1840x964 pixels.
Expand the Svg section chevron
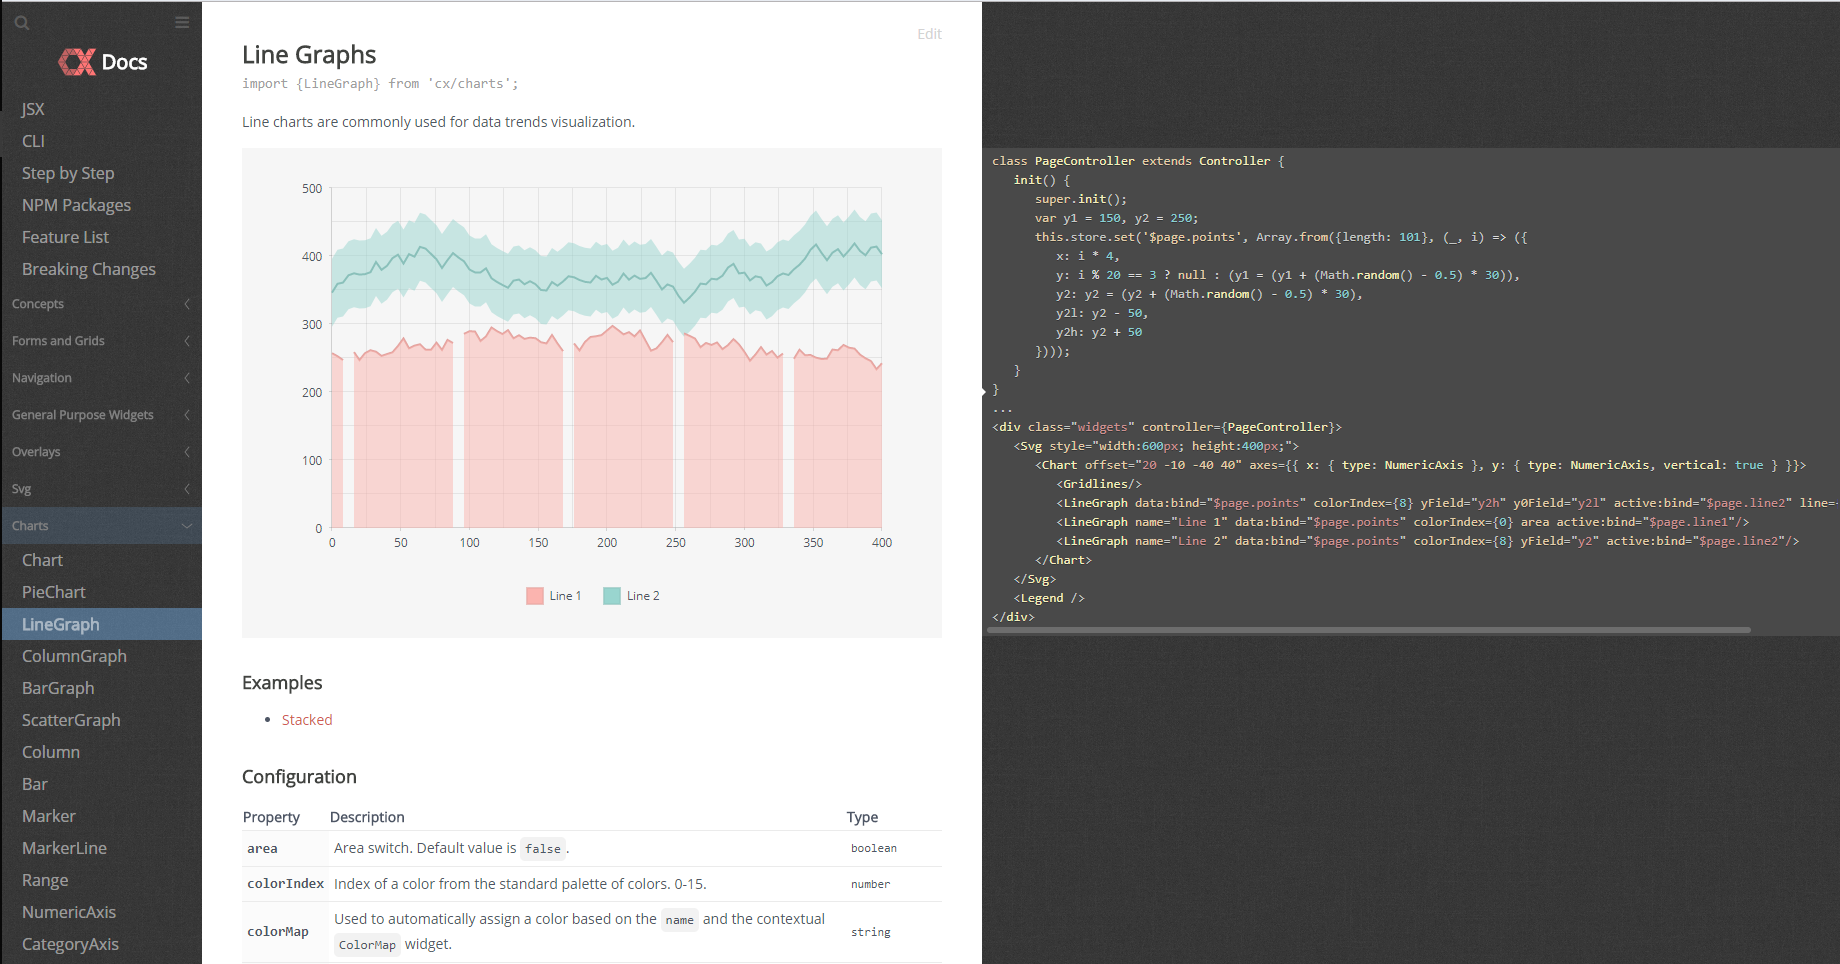click(x=187, y=489)
